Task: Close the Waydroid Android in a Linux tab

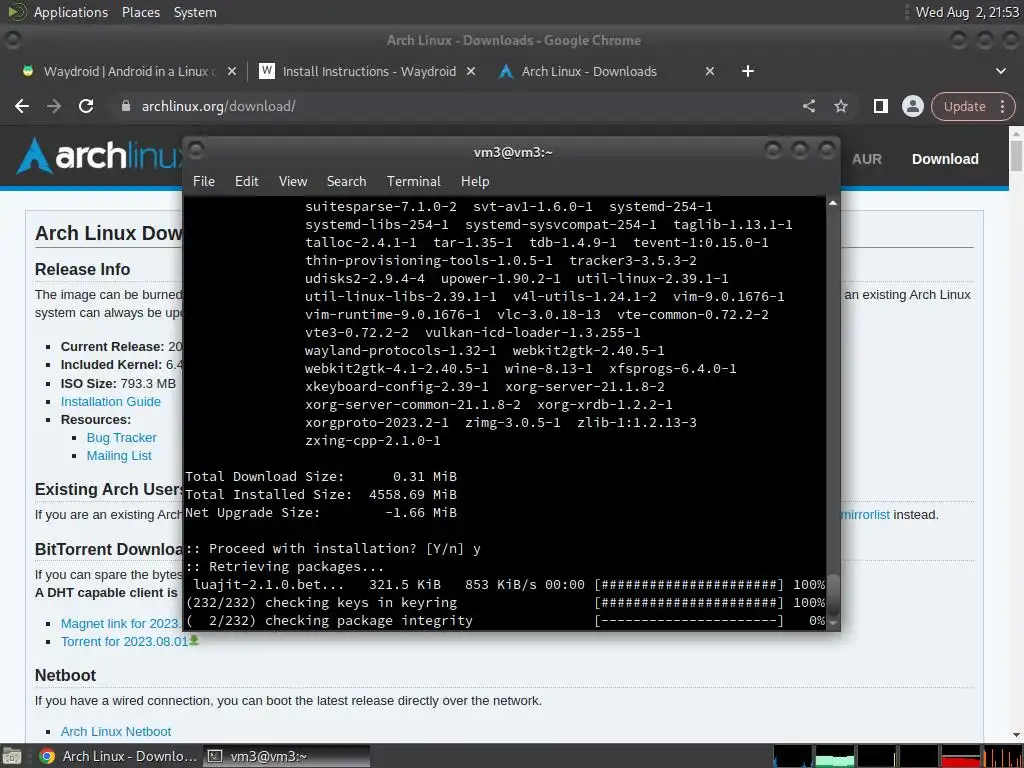Action: pyautogui.click(x=232, y=71)
